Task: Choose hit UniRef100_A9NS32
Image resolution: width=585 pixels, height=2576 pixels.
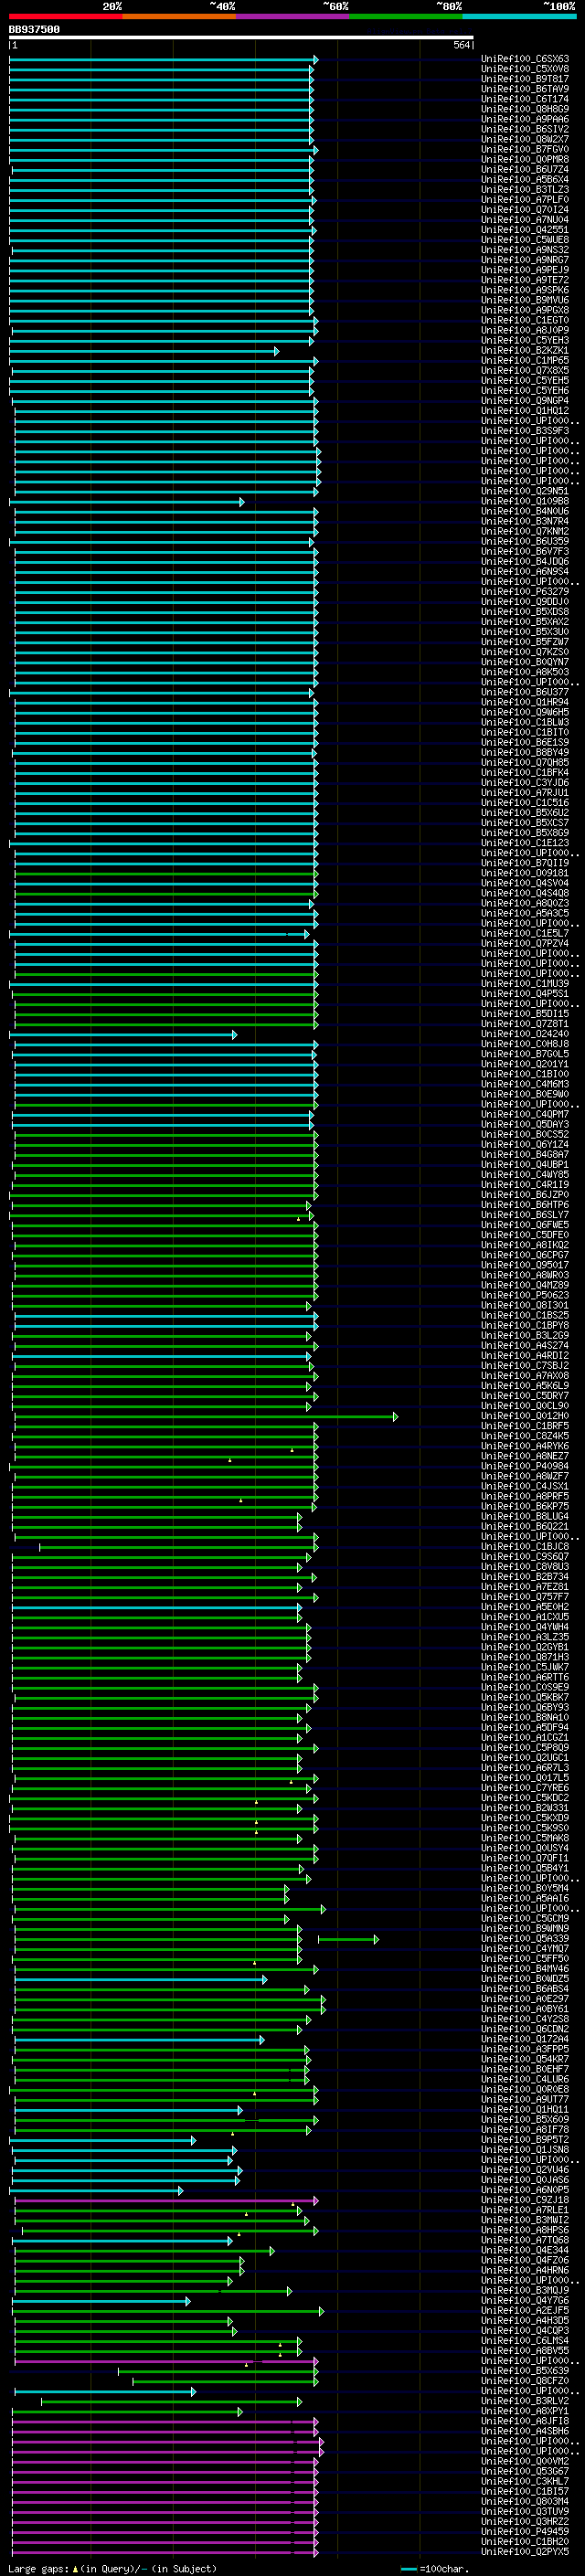Action: coord(525,250)
